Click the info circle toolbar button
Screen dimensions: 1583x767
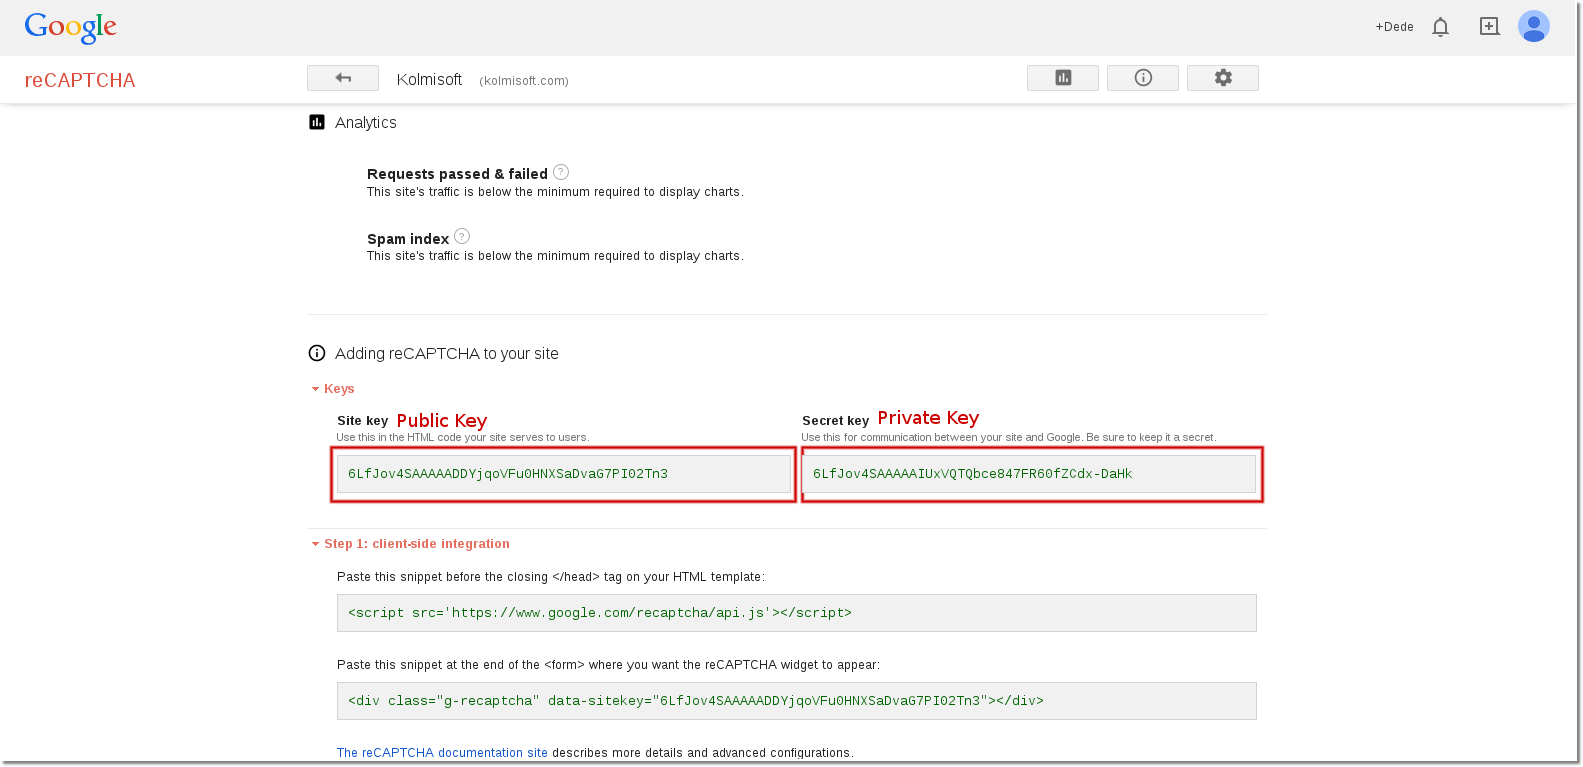pos(1142,78)
